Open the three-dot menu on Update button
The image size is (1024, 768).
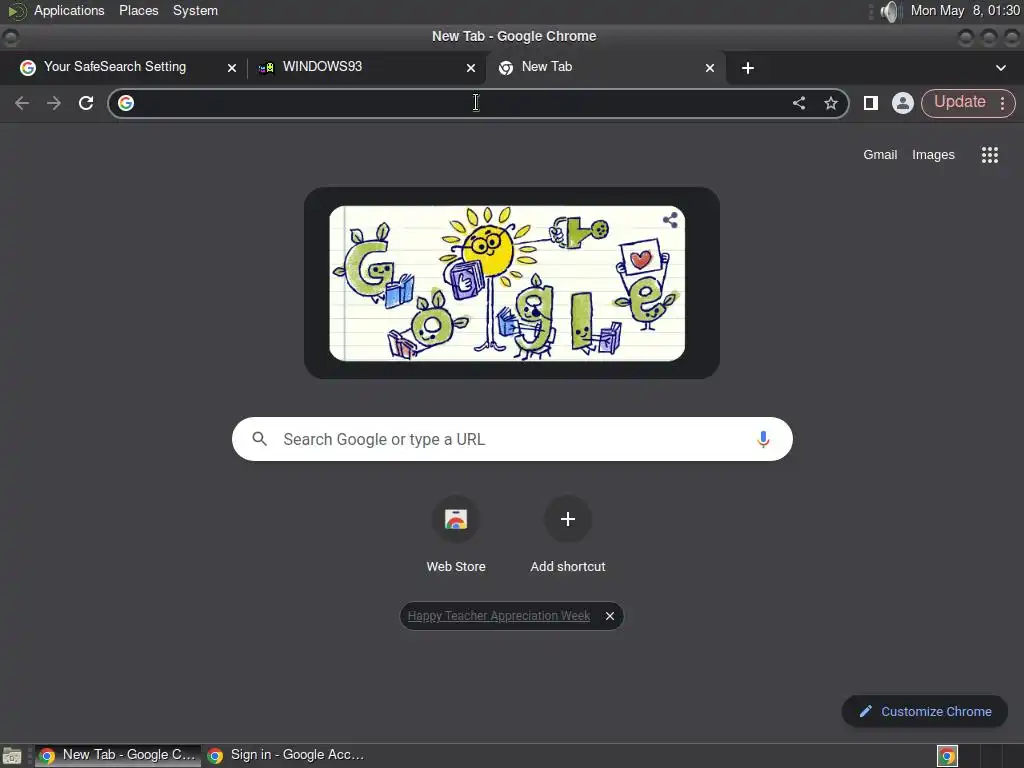[x=1002, y=103]
